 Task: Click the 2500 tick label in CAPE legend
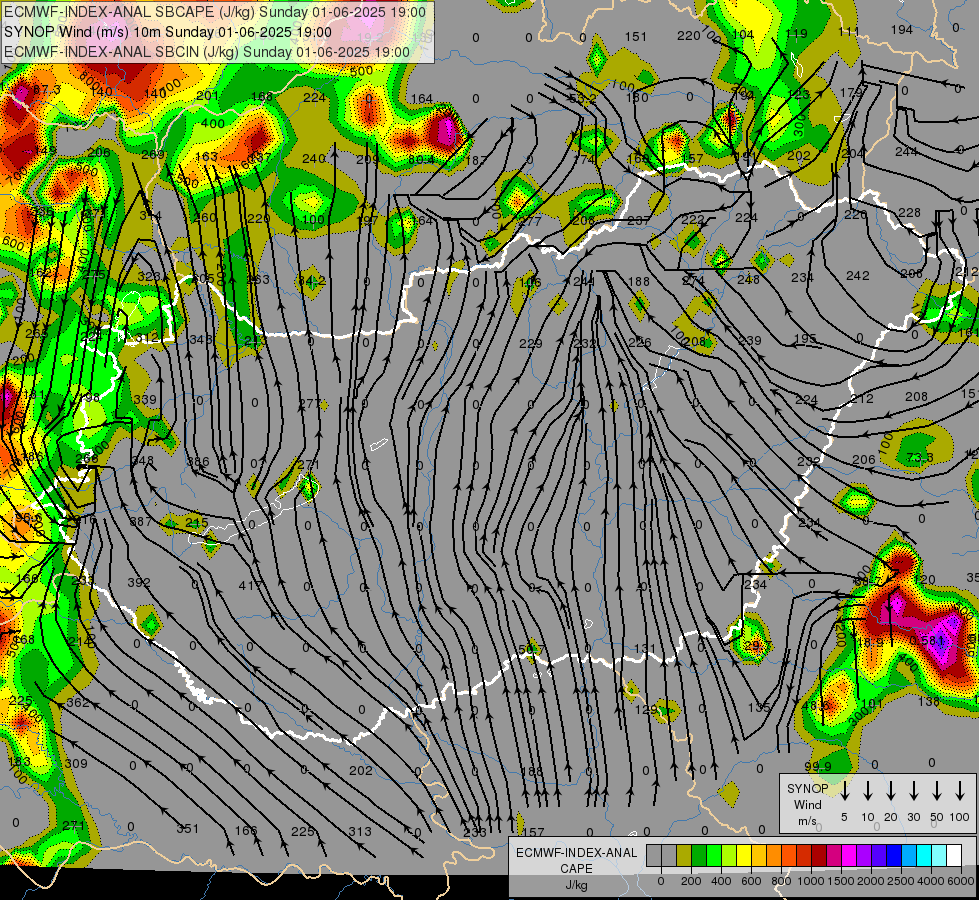coord(901,881)
